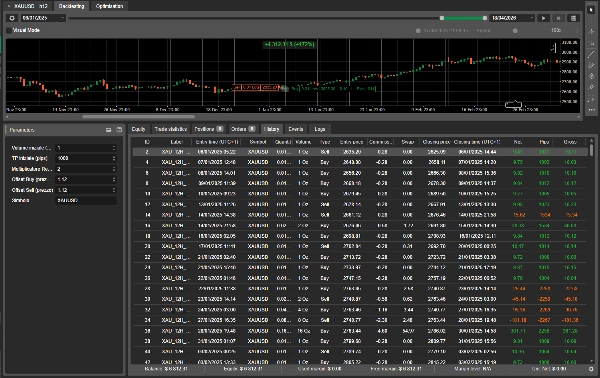This screenshot has width=600, height=378.
Task: Select the crosshair tool in toolbar
Action: point(591,31)
